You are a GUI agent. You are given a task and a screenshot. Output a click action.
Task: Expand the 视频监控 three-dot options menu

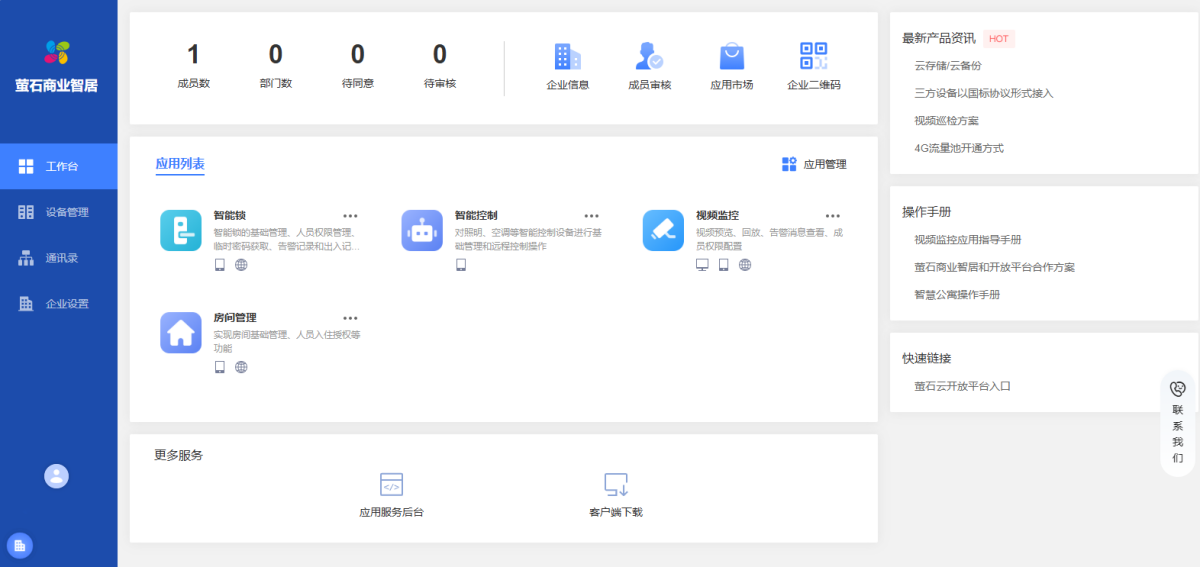tap(832, 216)
